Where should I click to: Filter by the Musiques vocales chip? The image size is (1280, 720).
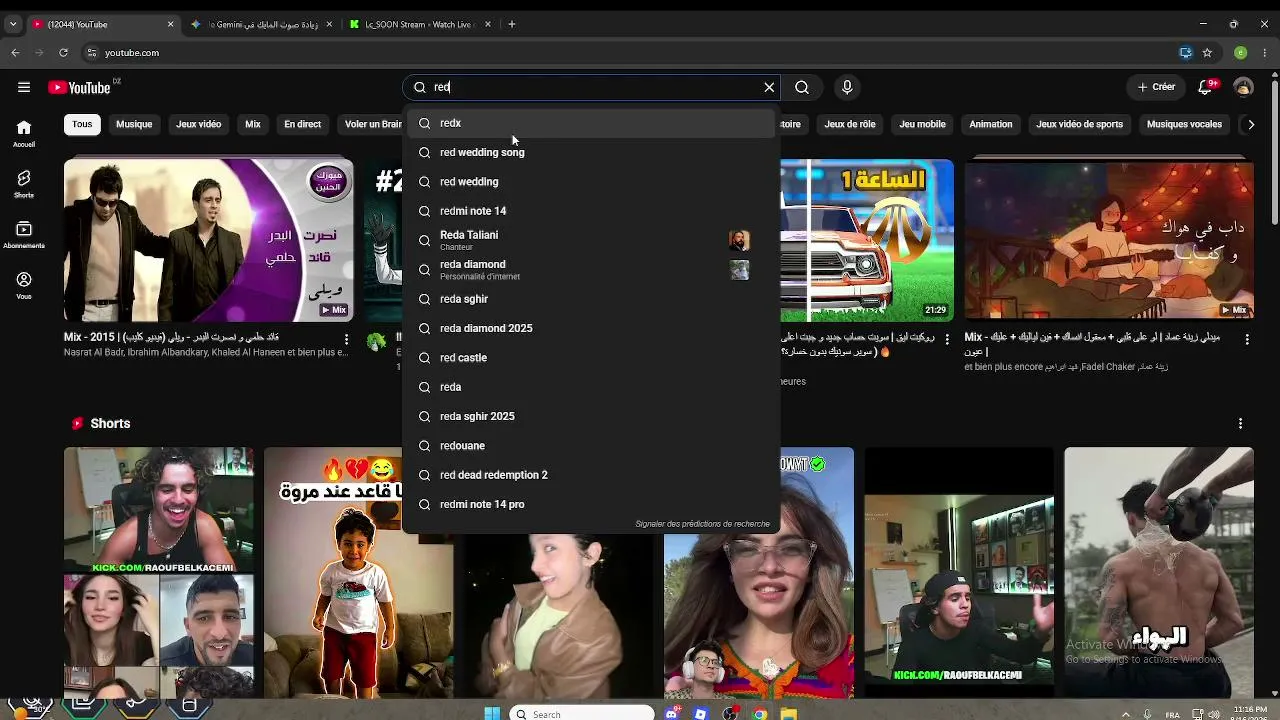coord(1184,124)
